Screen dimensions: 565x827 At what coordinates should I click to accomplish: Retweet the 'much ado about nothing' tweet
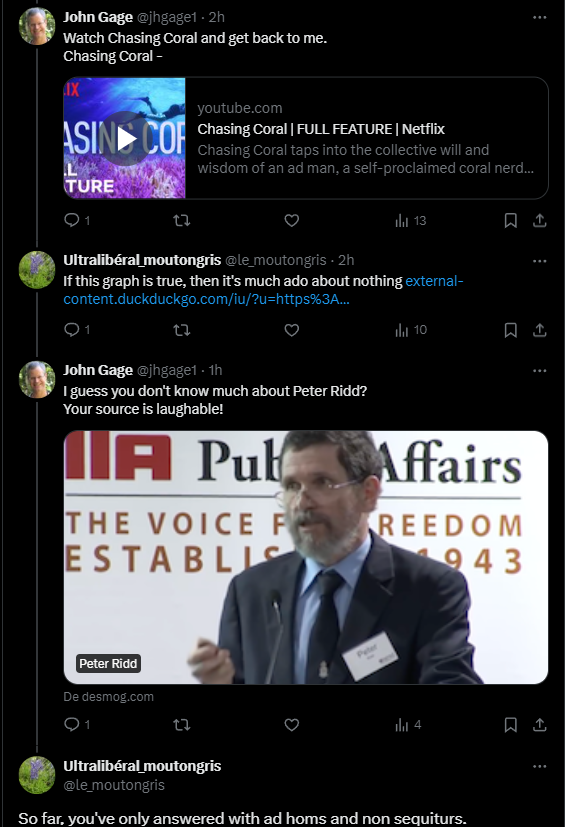(181, 330)
